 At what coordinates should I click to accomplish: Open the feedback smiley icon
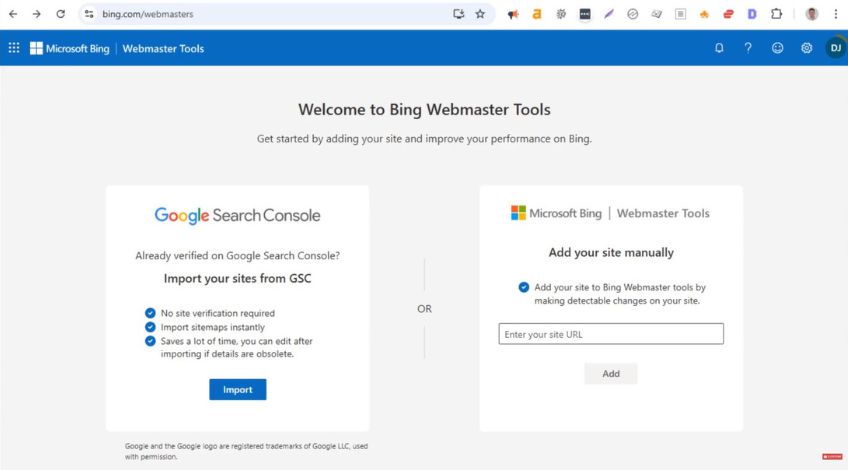[777, 48]
